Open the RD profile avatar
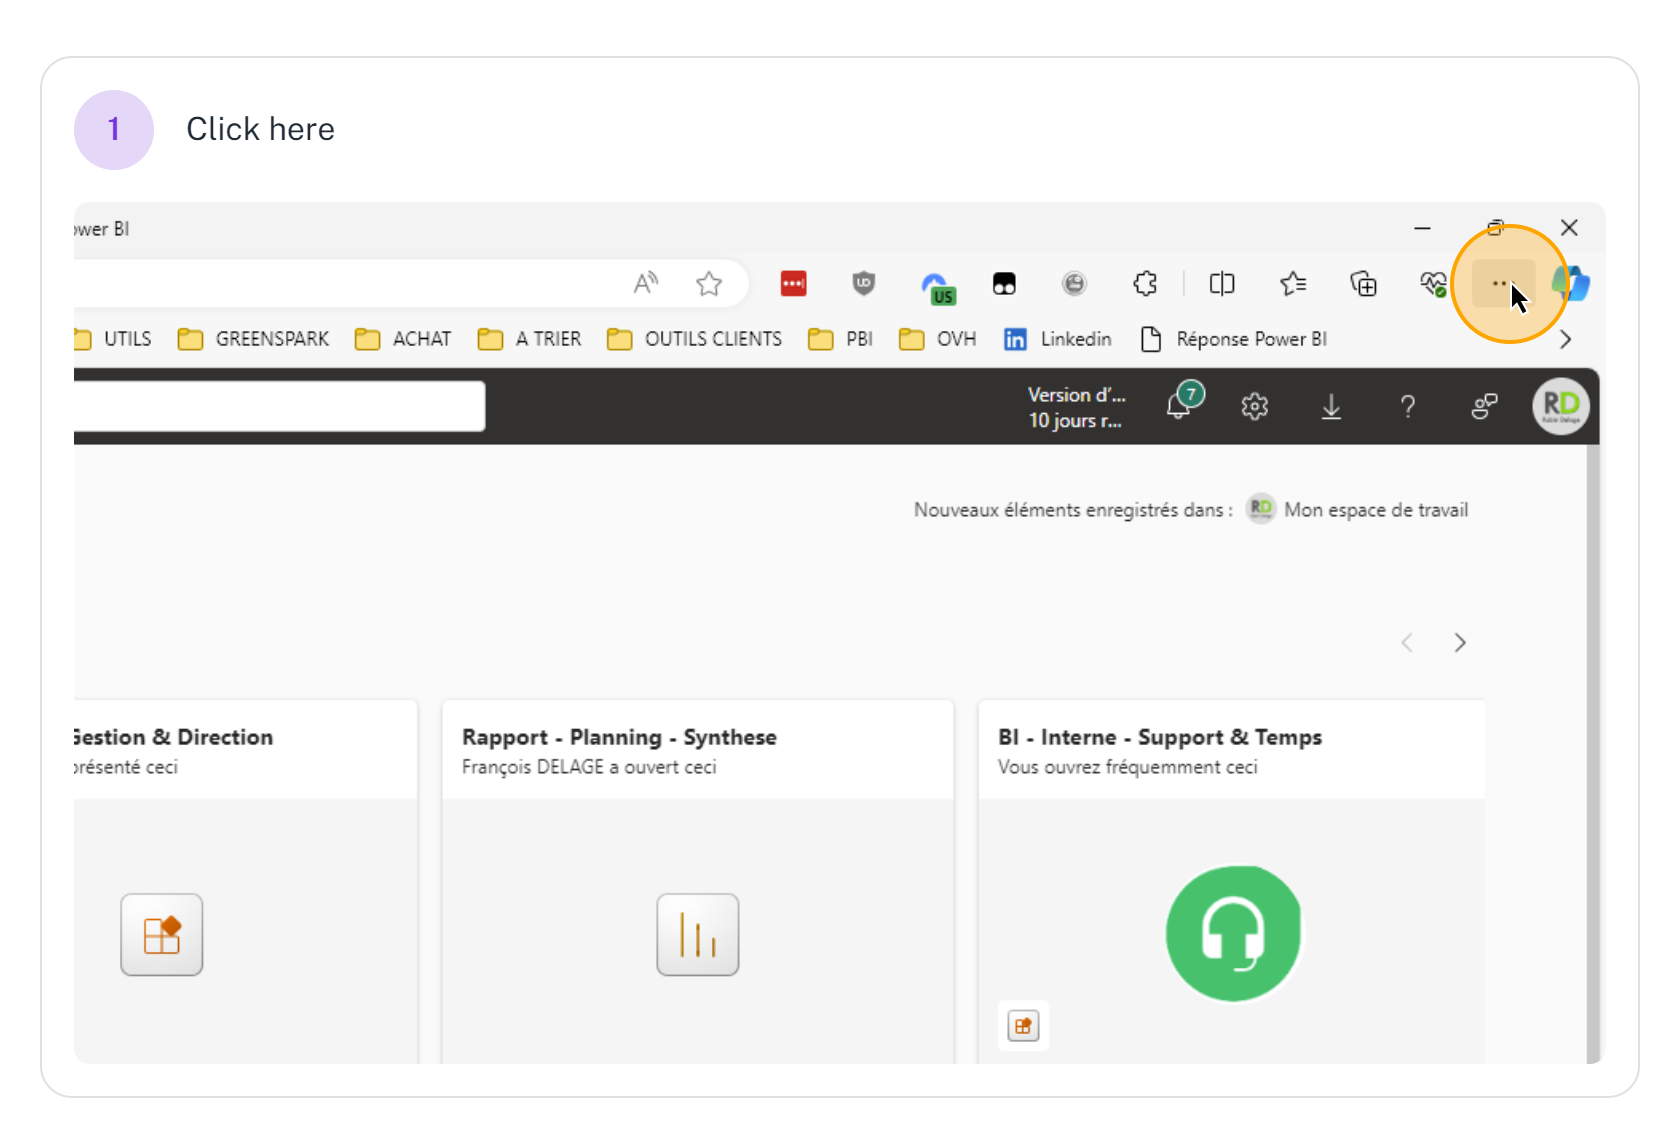Viewport: 1680px width, 1142px height. tap(1560, 406)
